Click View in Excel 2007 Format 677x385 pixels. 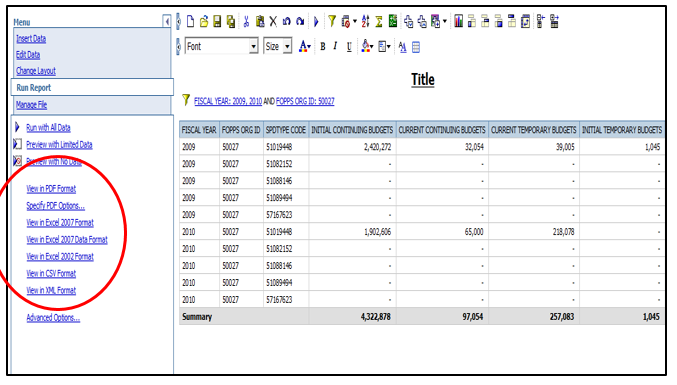[x=60, y=223]
